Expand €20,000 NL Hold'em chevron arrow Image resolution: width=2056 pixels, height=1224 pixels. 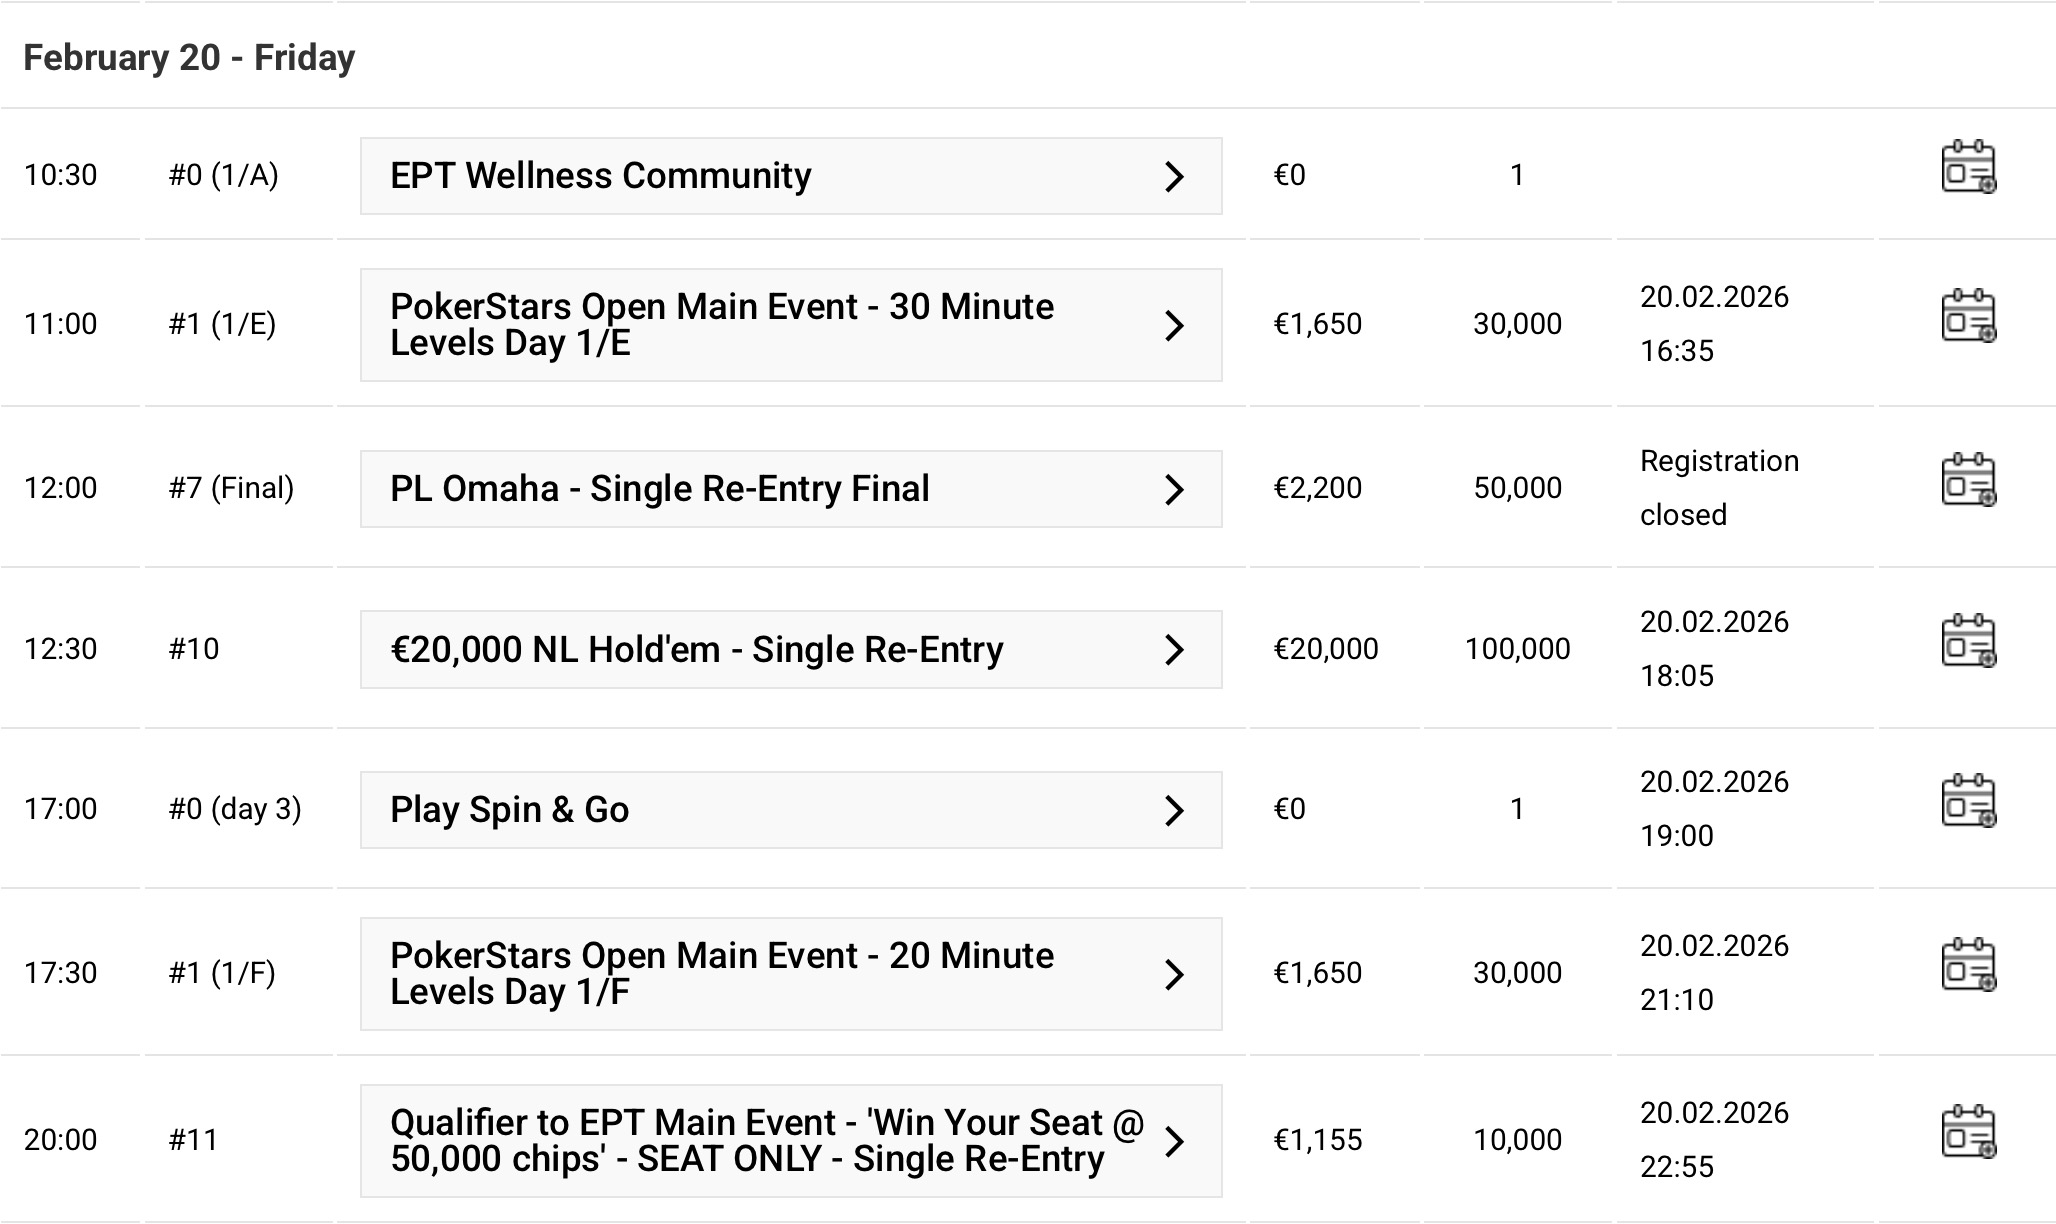pyautogui.click(x=1175, y=650)
